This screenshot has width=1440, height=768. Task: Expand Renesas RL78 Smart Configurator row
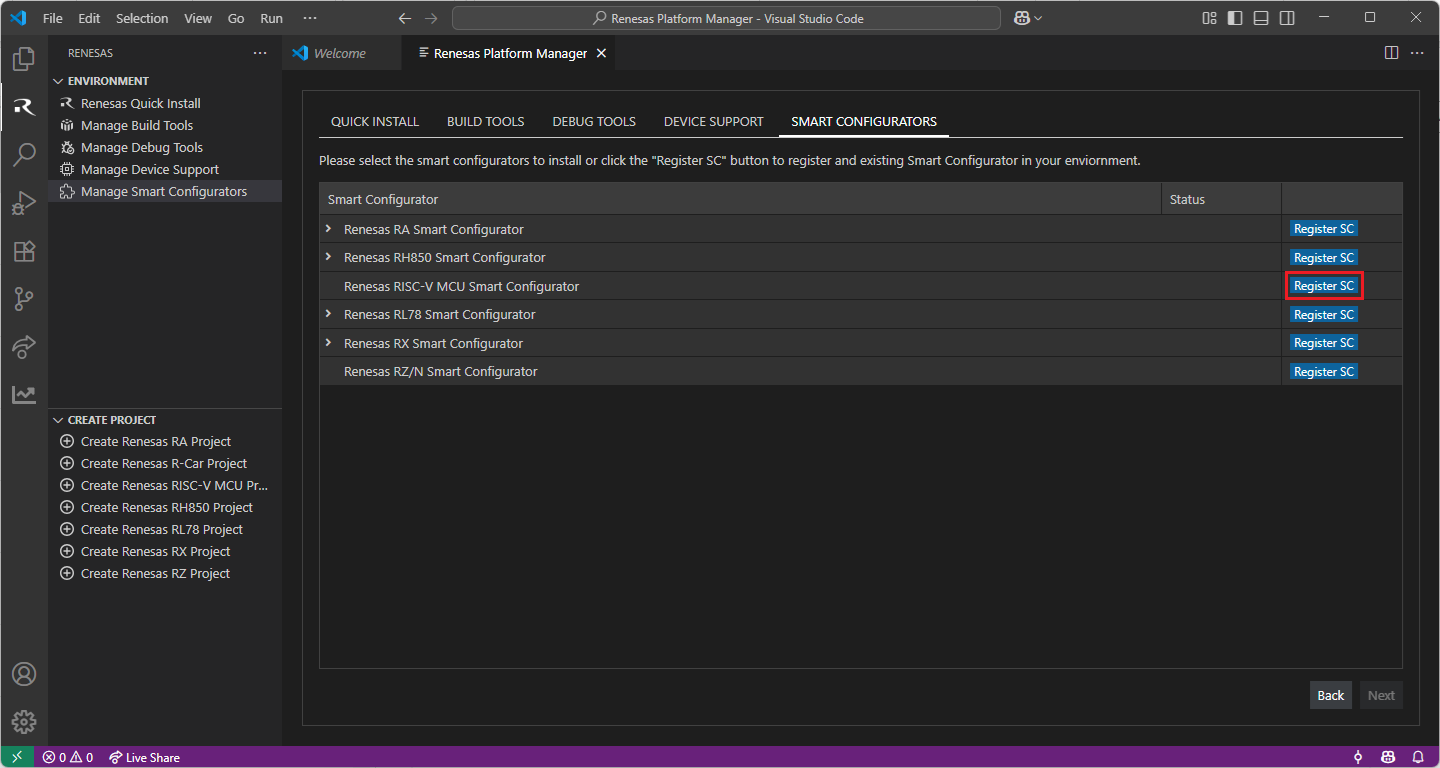pyautogui.click(x=328, y=314)
